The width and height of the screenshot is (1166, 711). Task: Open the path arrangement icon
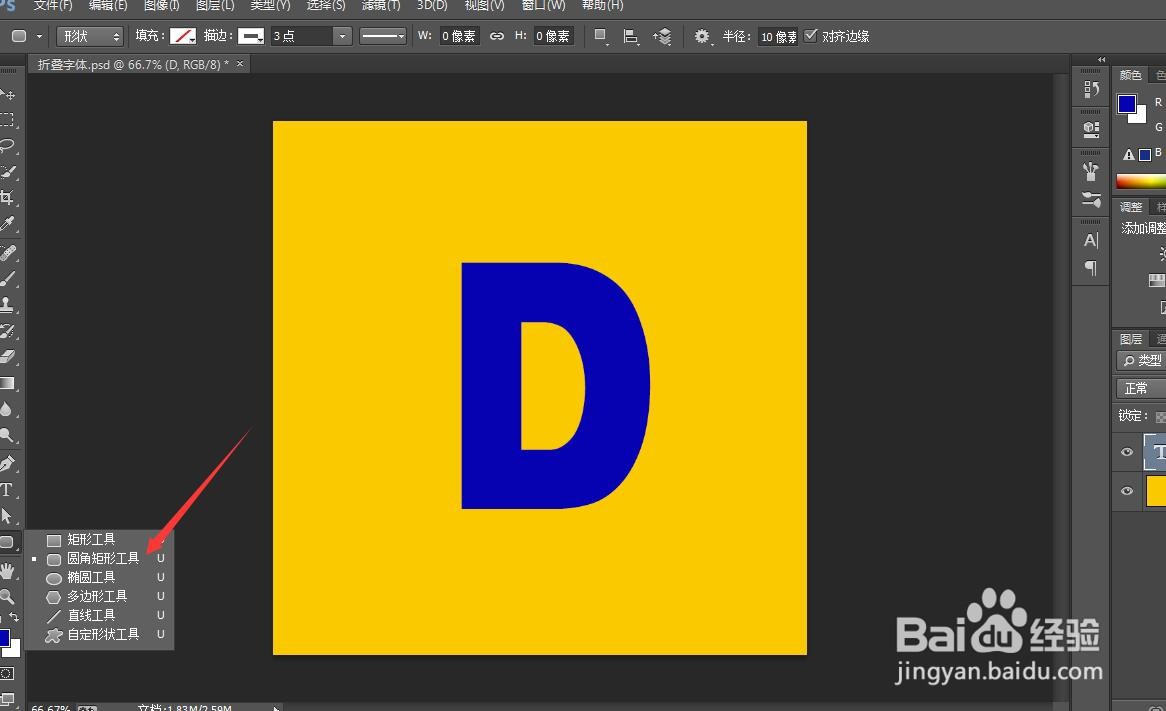[x=662, y=36]
